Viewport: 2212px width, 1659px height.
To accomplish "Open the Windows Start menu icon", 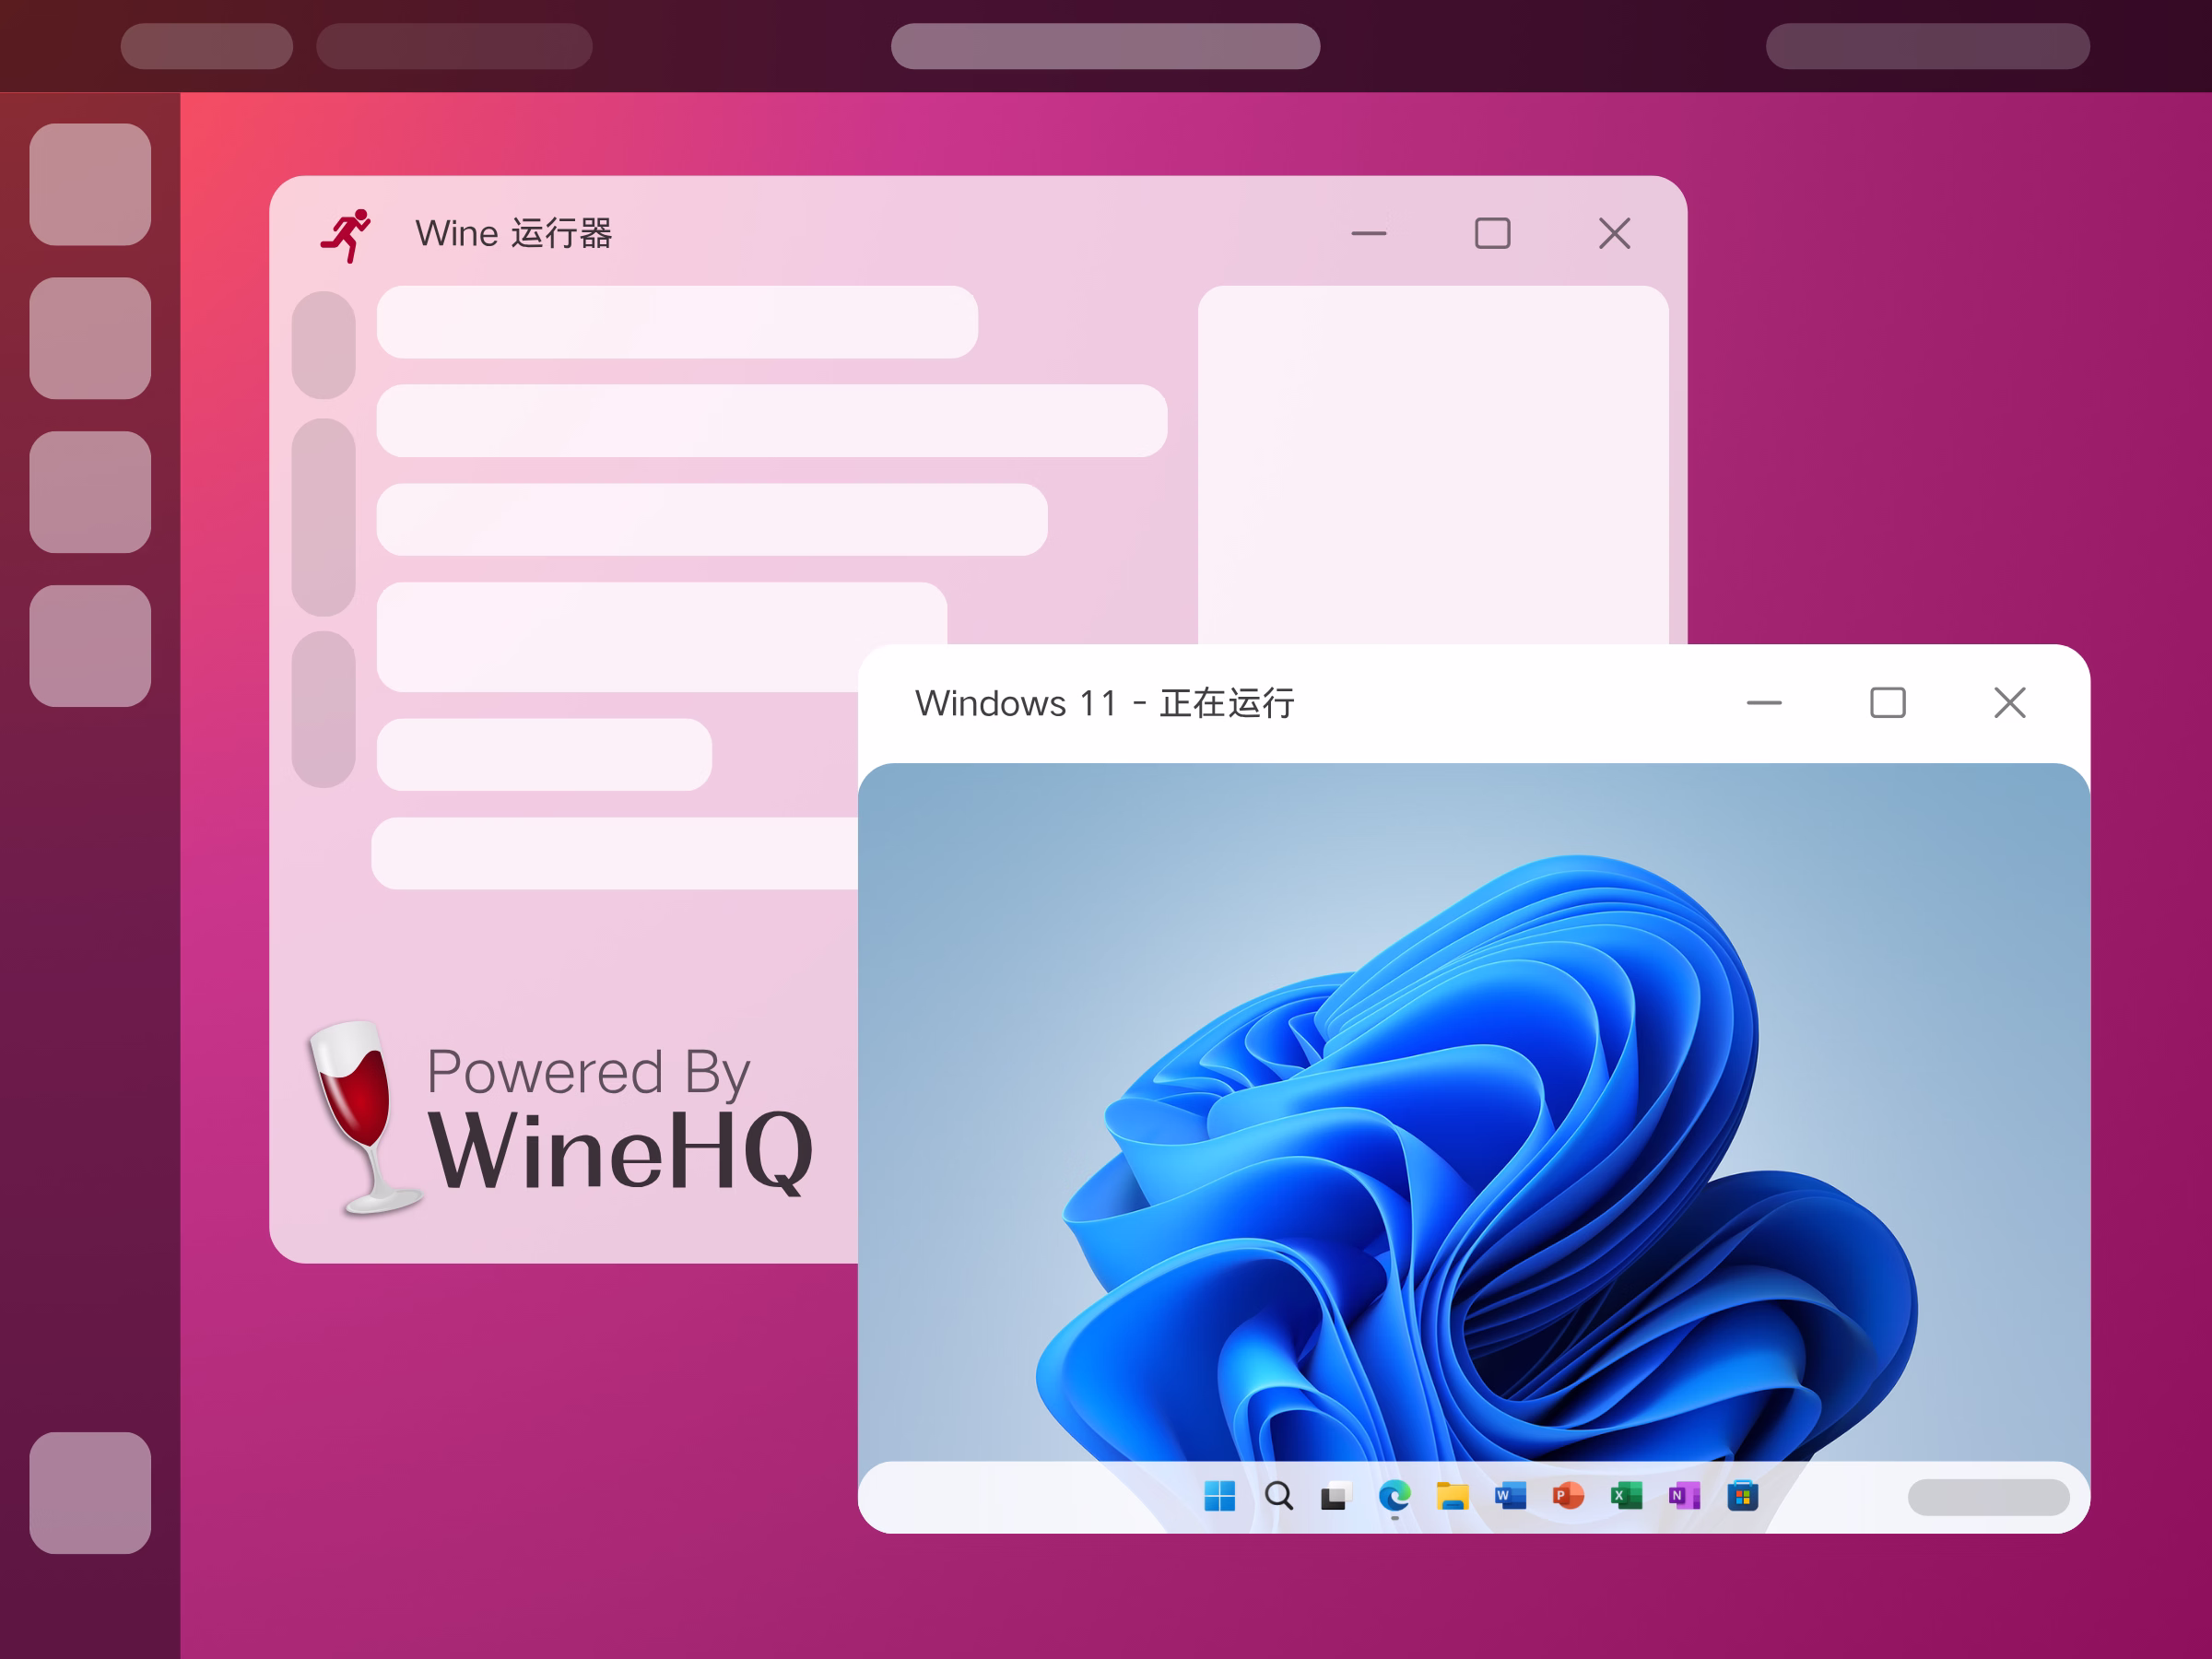I will tap(1219, 1496).
